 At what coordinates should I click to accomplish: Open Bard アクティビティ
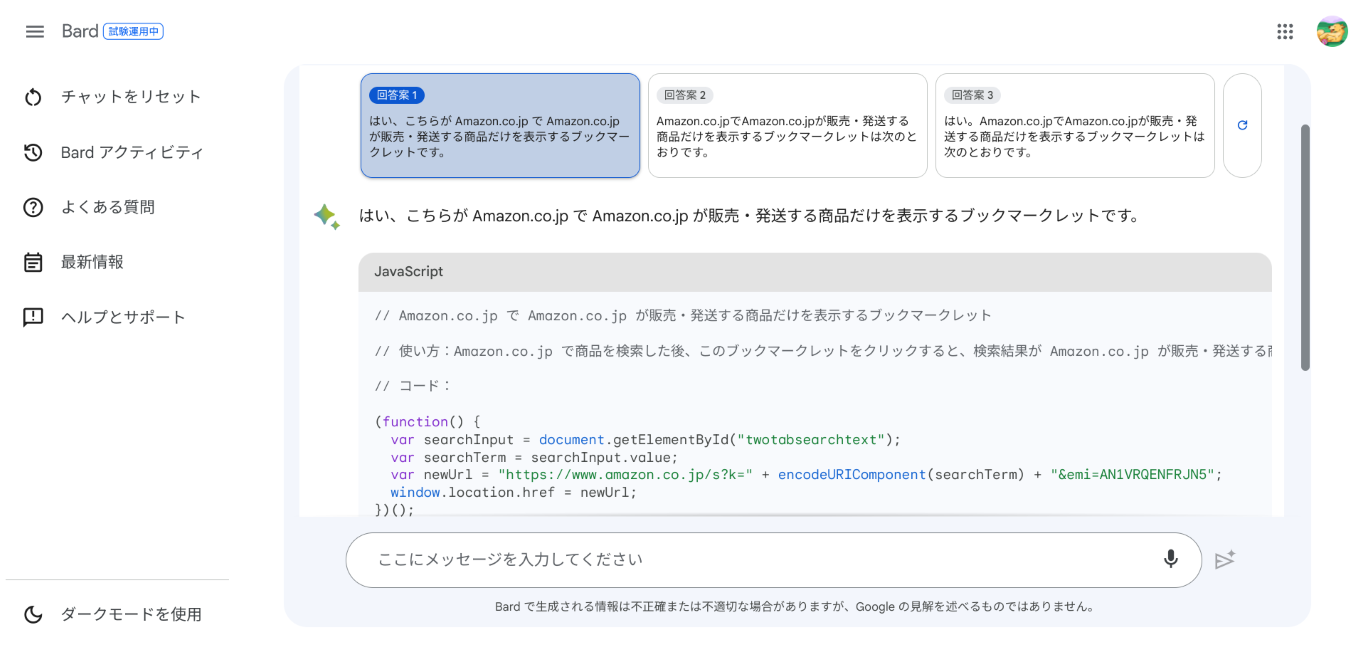coord(132,152)
